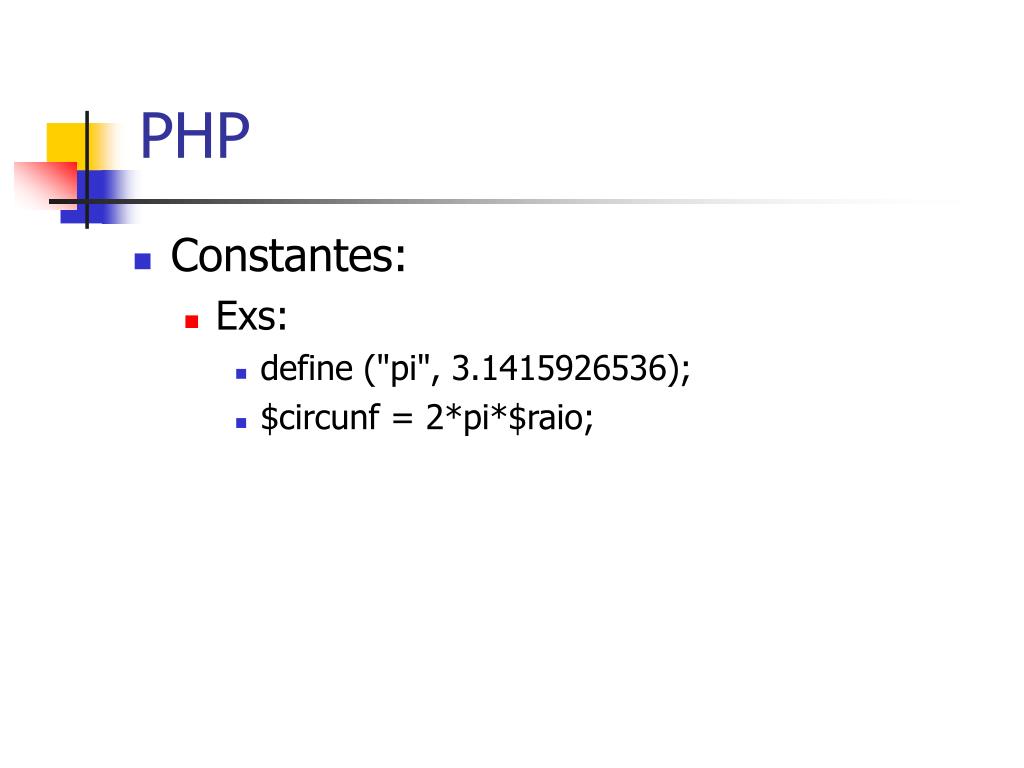1024x768 pixels.
Task: Click the empty white area below the code
Action: (x=512, y=588)
